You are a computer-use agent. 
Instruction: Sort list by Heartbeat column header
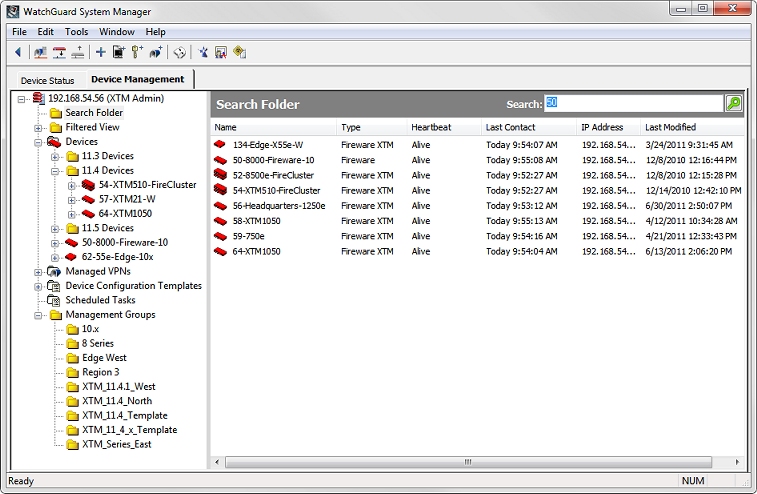[432, 127]
